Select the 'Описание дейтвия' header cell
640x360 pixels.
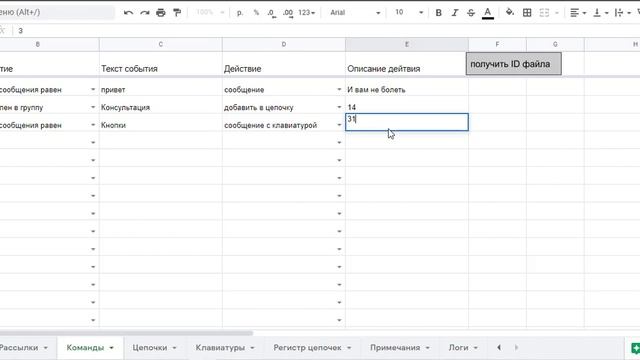pos(406,64)
